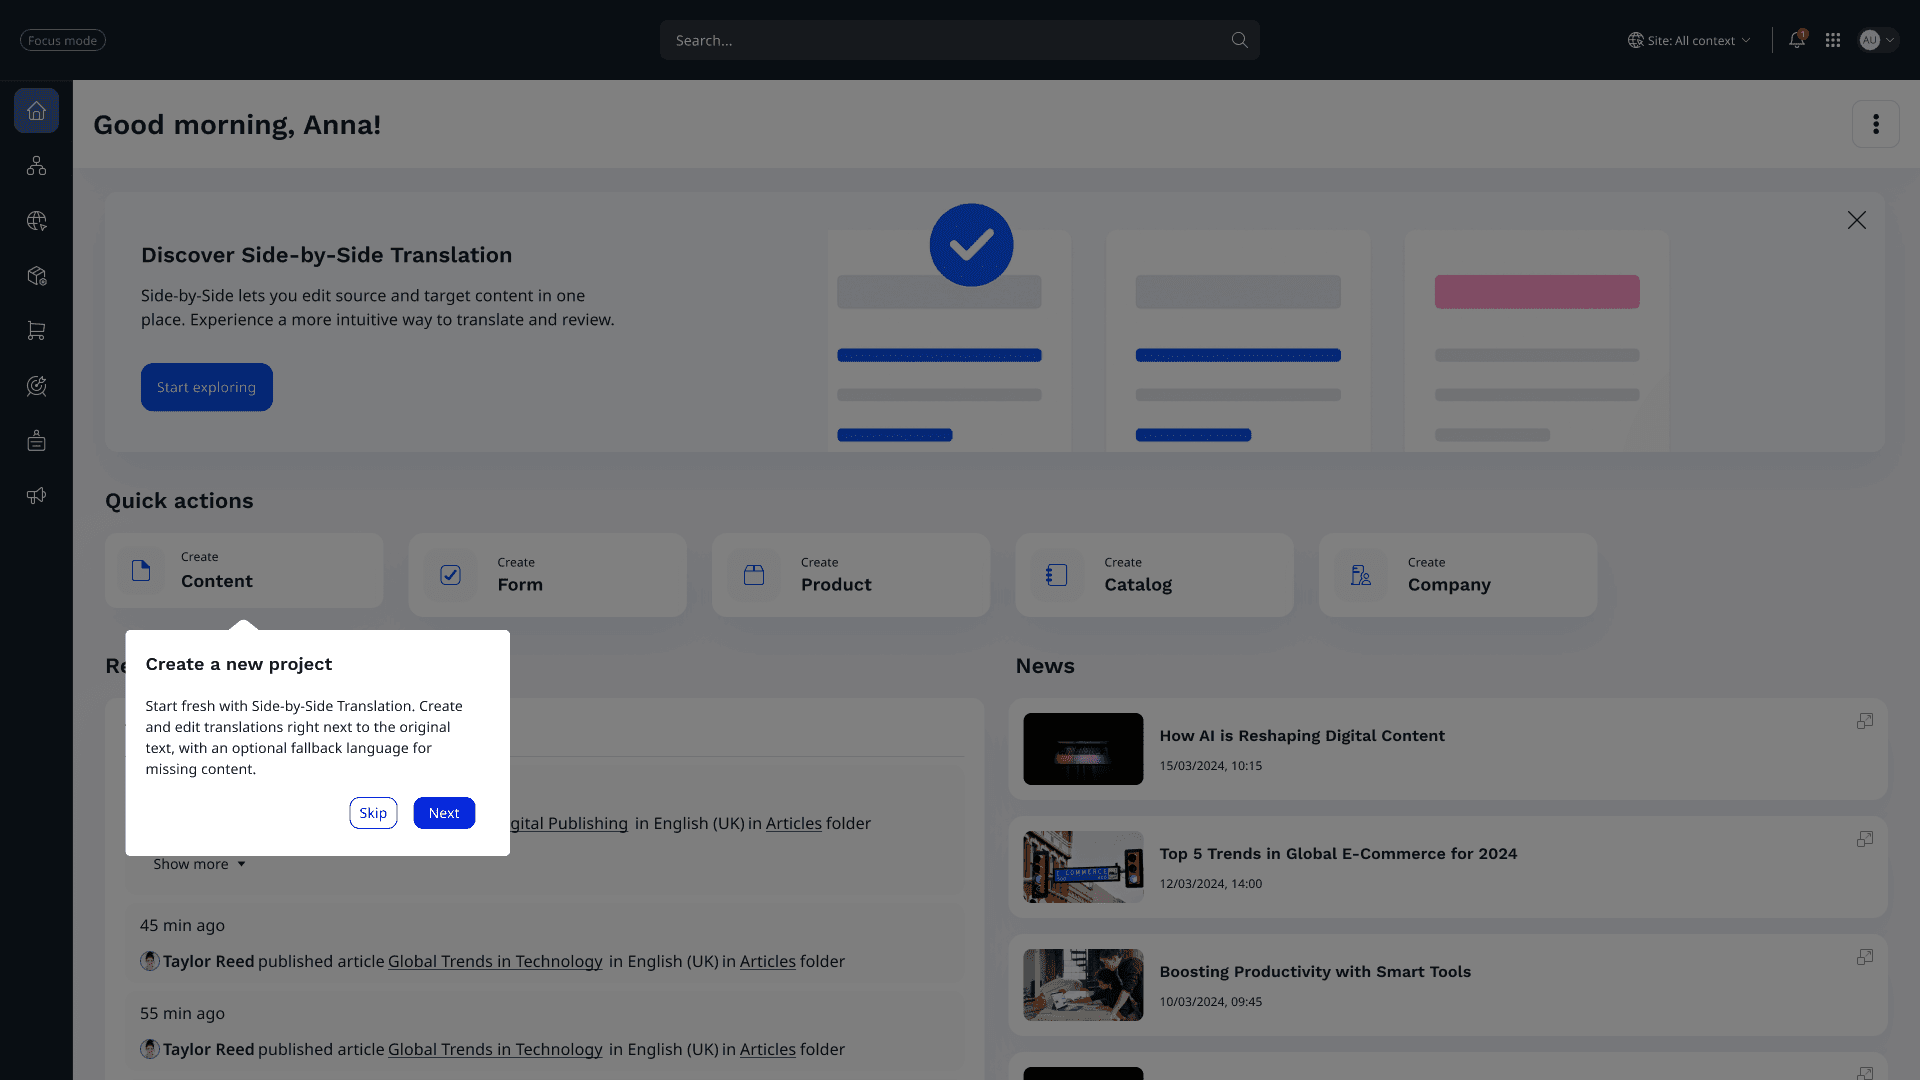The image size is (1920, 1080).
Task: Open the user avatar menu dropdown
Action: point(1878,40)
